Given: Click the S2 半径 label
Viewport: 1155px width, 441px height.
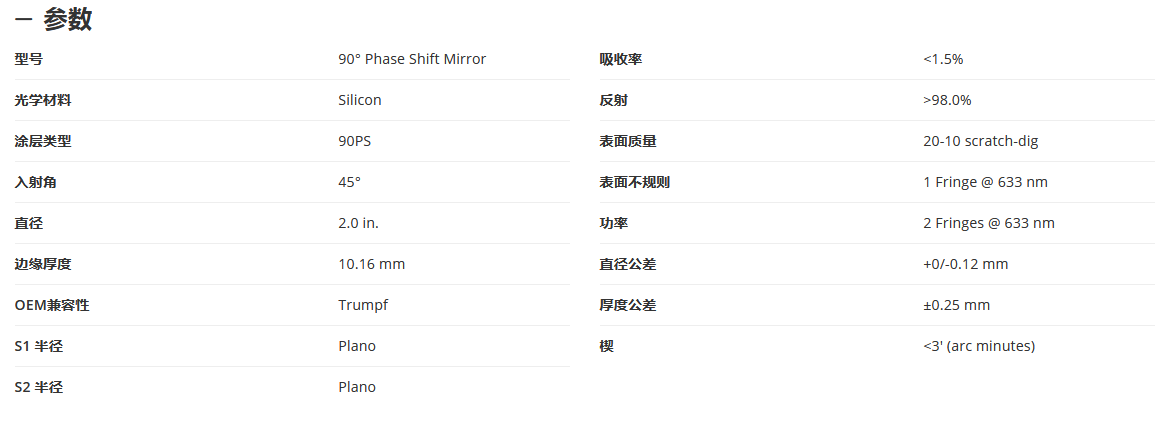Looking at the screenshot, I should pos(38,387).
